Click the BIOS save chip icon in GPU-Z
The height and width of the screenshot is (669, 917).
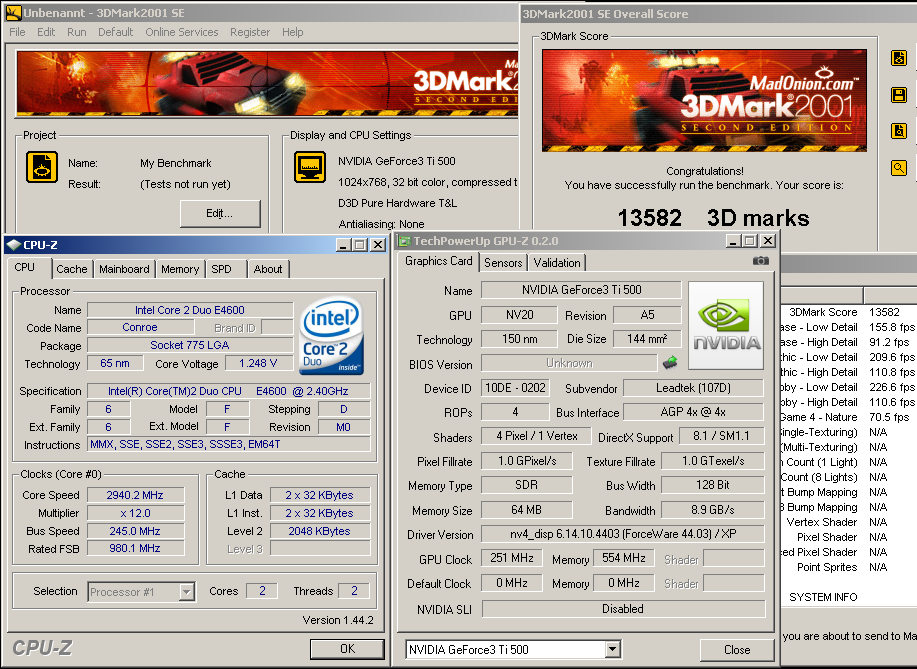670,363
